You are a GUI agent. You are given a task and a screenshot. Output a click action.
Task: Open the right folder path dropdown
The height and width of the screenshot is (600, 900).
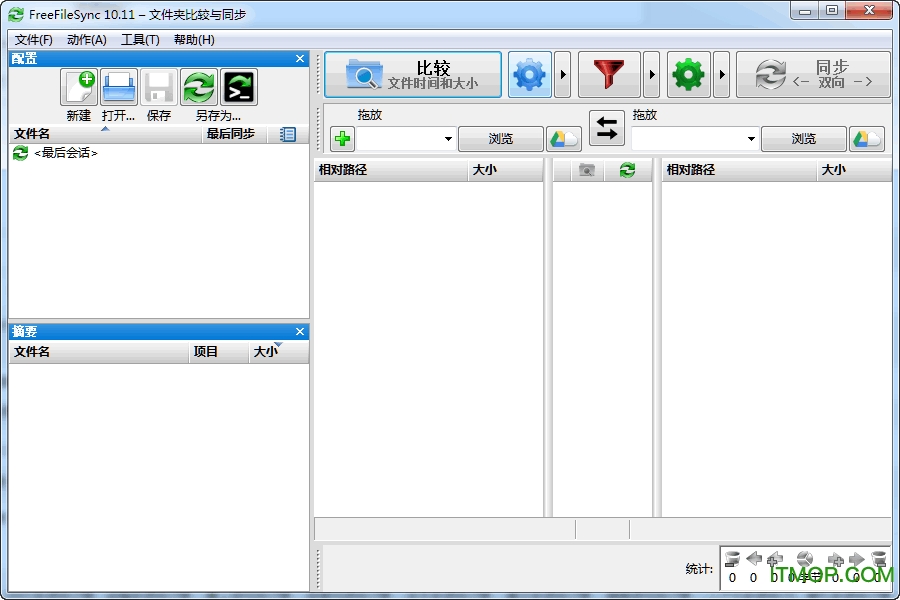(x=751, y=139)
